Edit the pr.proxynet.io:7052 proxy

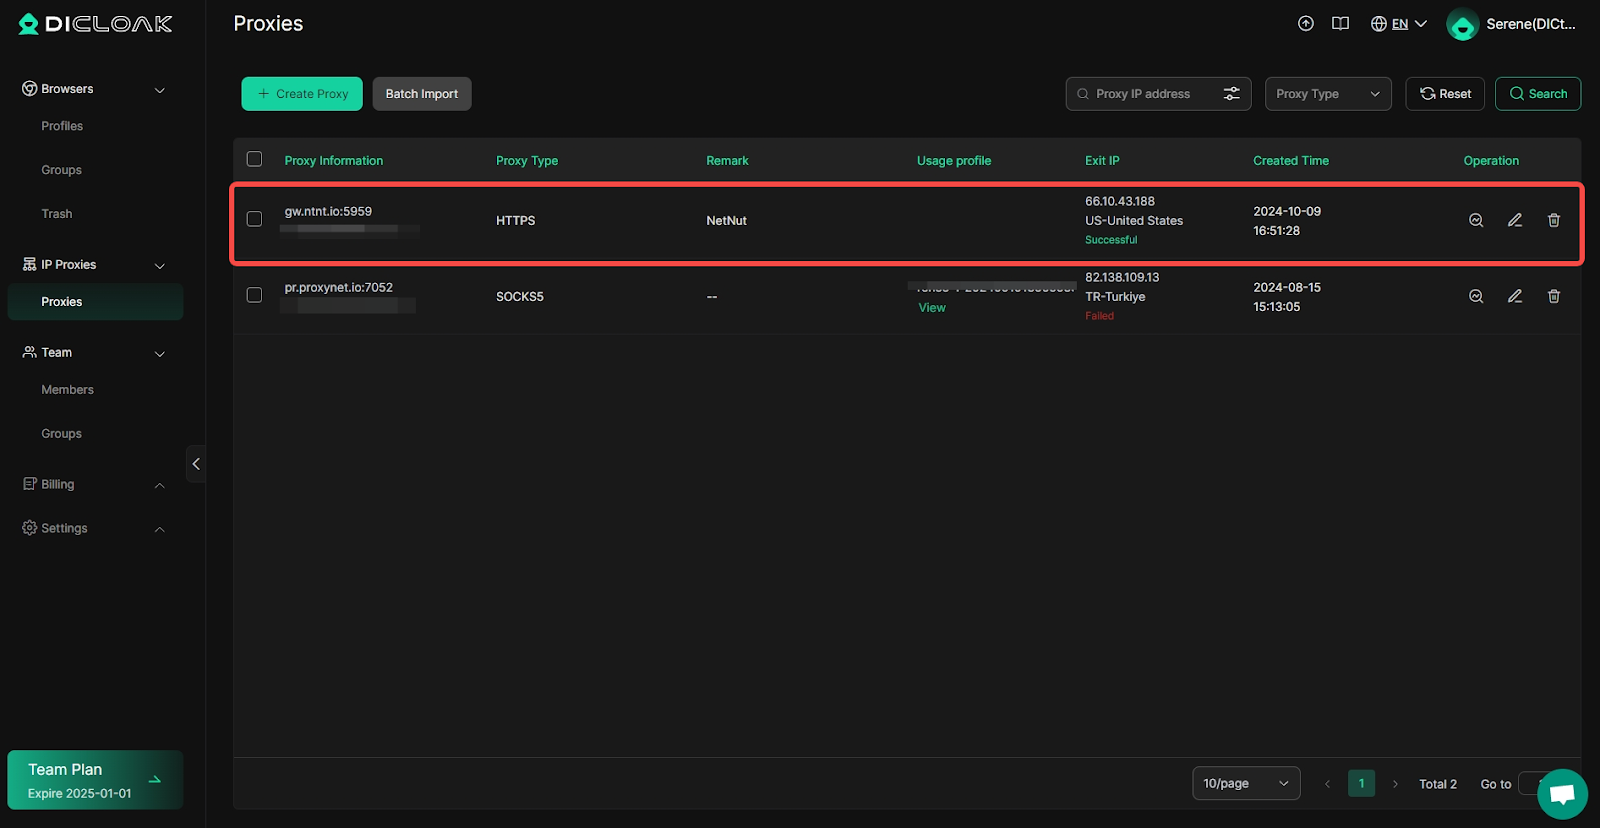coord(1515,296)
